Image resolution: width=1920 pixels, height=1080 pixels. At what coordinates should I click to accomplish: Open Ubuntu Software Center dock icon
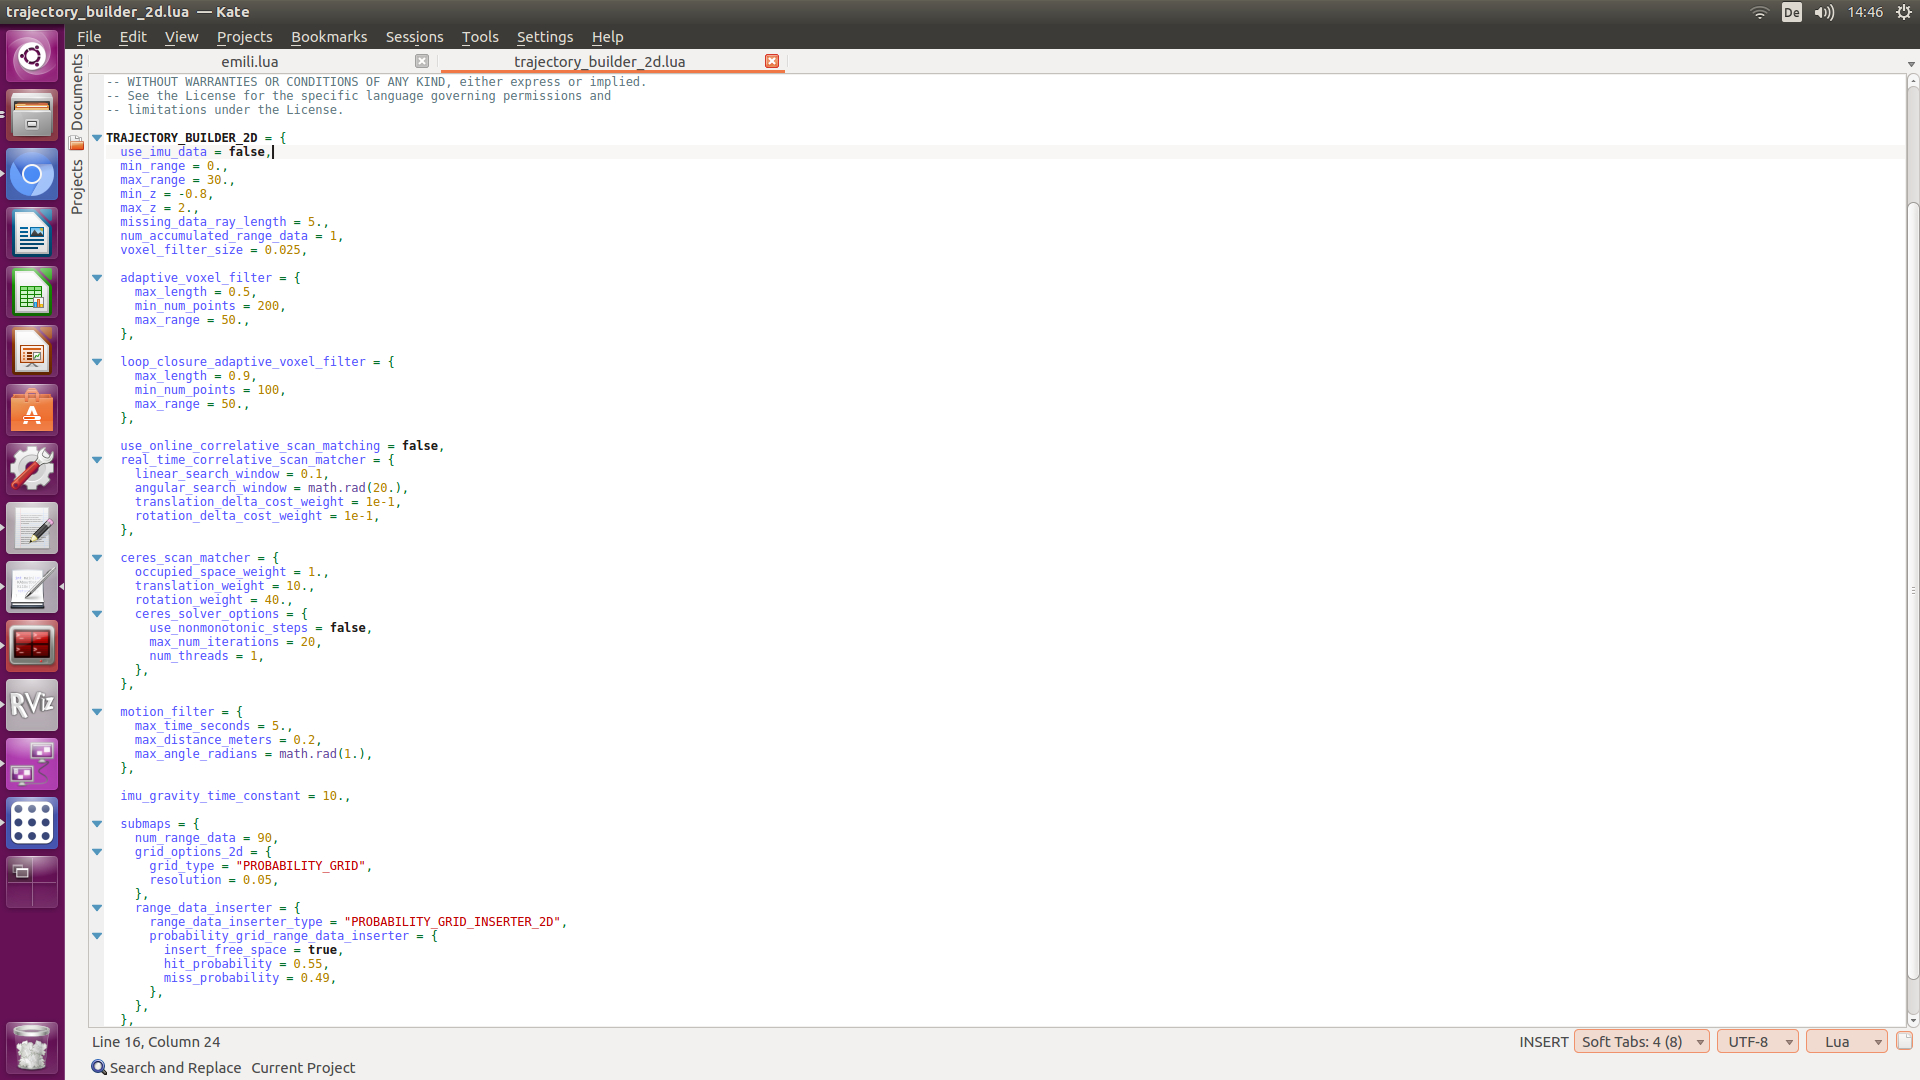32,411
